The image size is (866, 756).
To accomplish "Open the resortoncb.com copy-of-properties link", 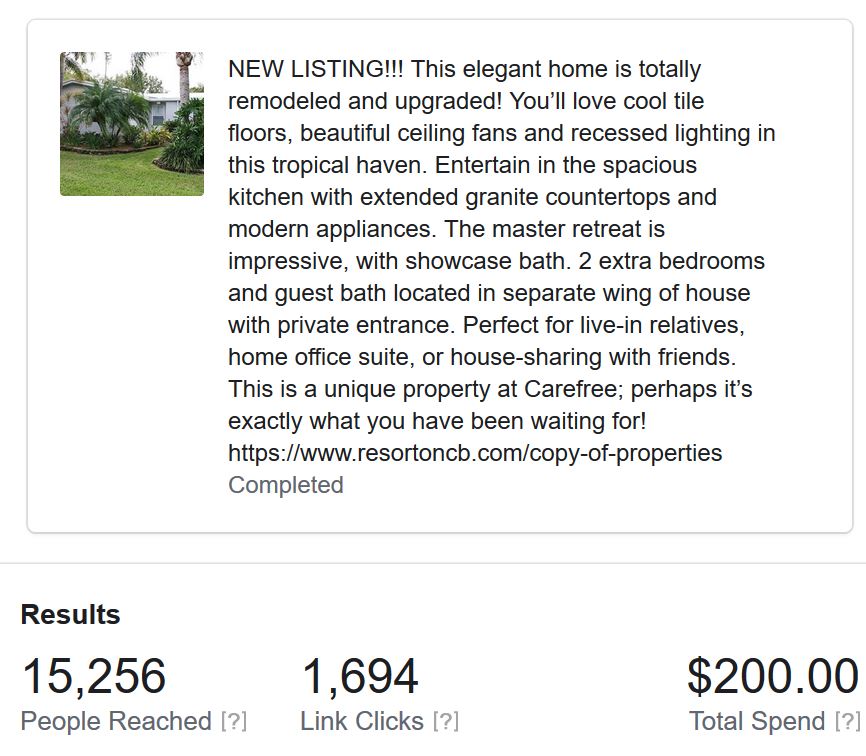I will tap(475, 453).
